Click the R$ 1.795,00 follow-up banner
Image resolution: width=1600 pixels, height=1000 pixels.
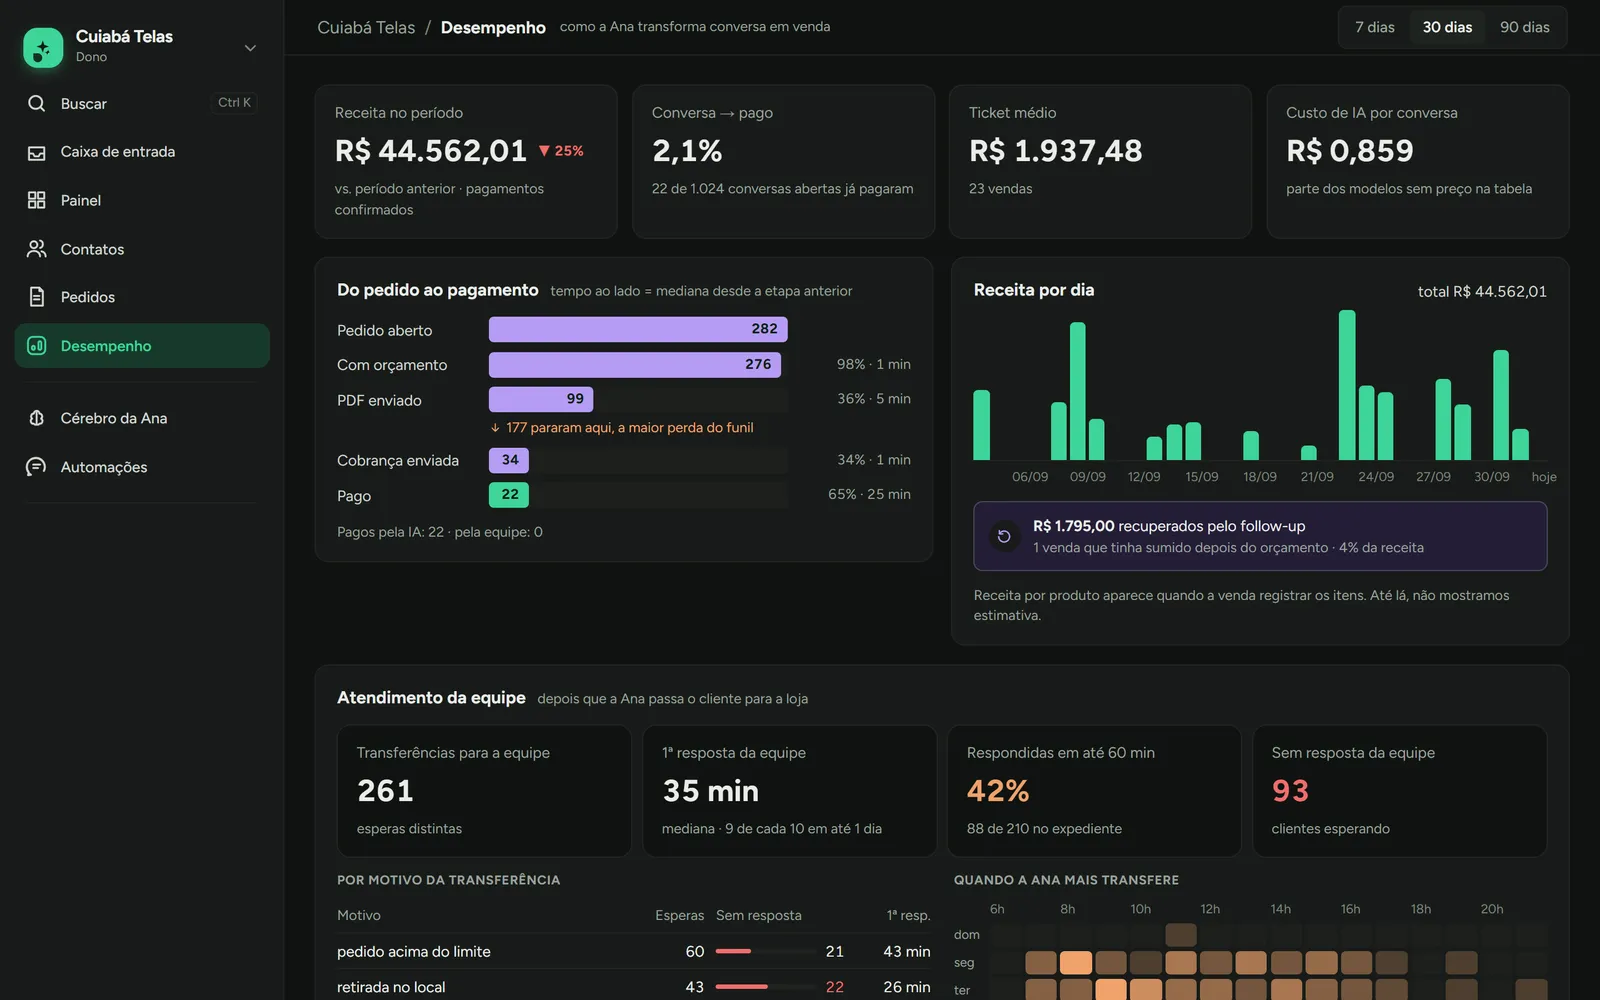click(x=1260, y=536)
